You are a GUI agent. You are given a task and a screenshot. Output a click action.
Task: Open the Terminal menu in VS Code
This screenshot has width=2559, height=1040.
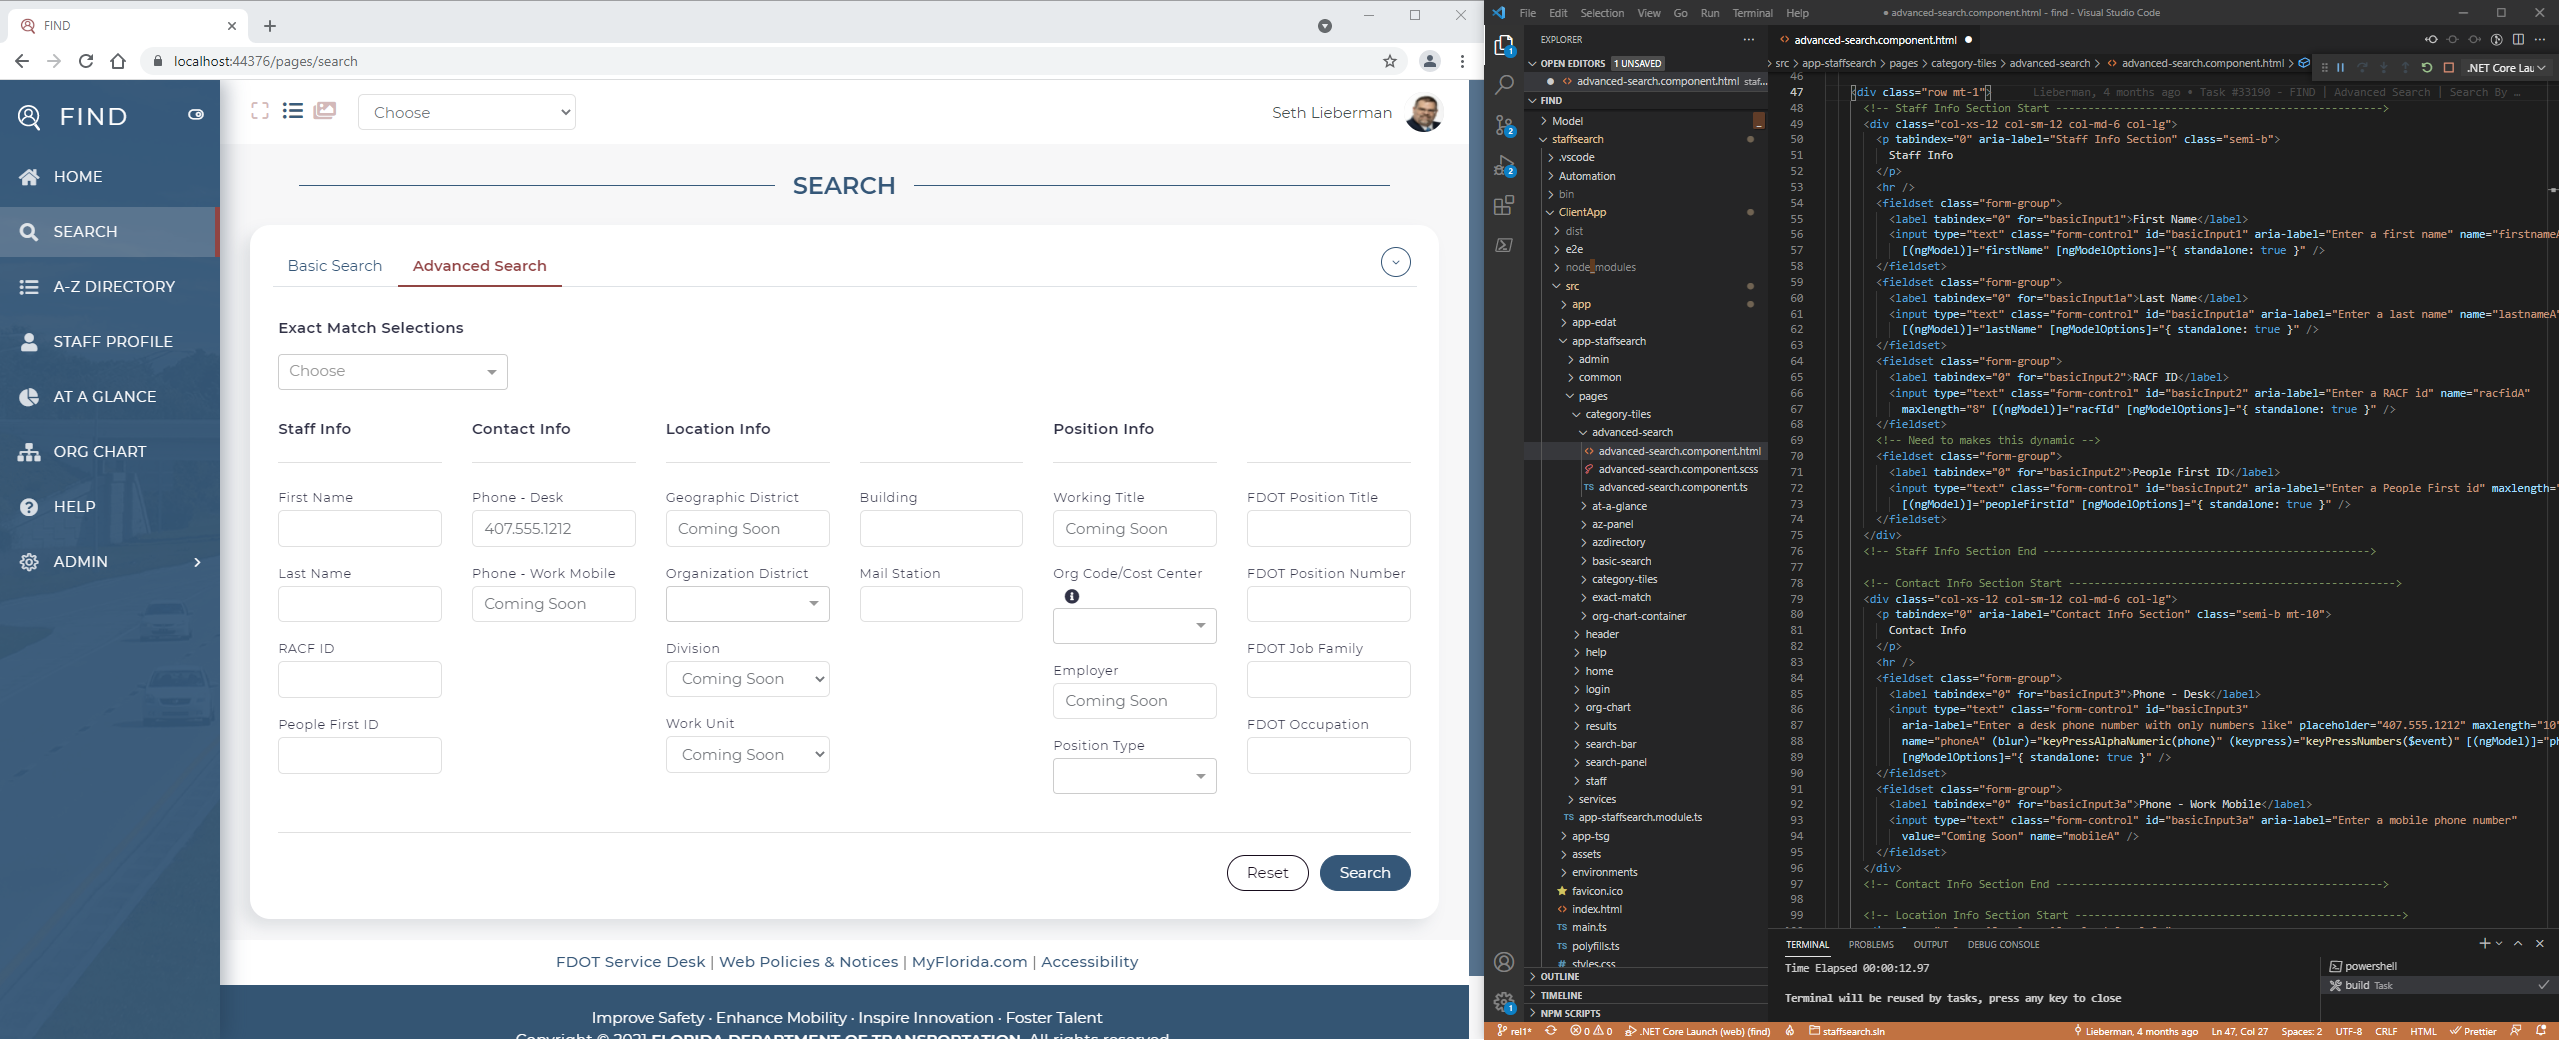pos(1752,13)
